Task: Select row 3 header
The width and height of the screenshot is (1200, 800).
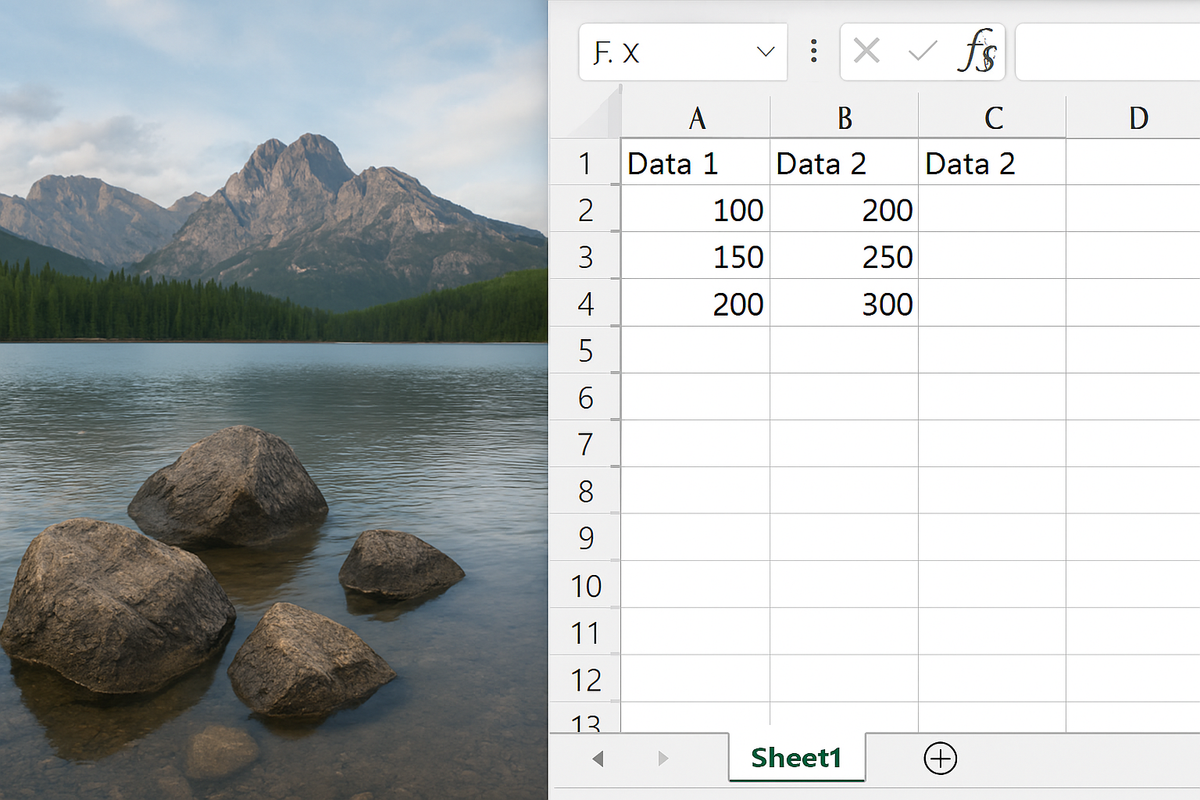Action: (x=585, y=257)
